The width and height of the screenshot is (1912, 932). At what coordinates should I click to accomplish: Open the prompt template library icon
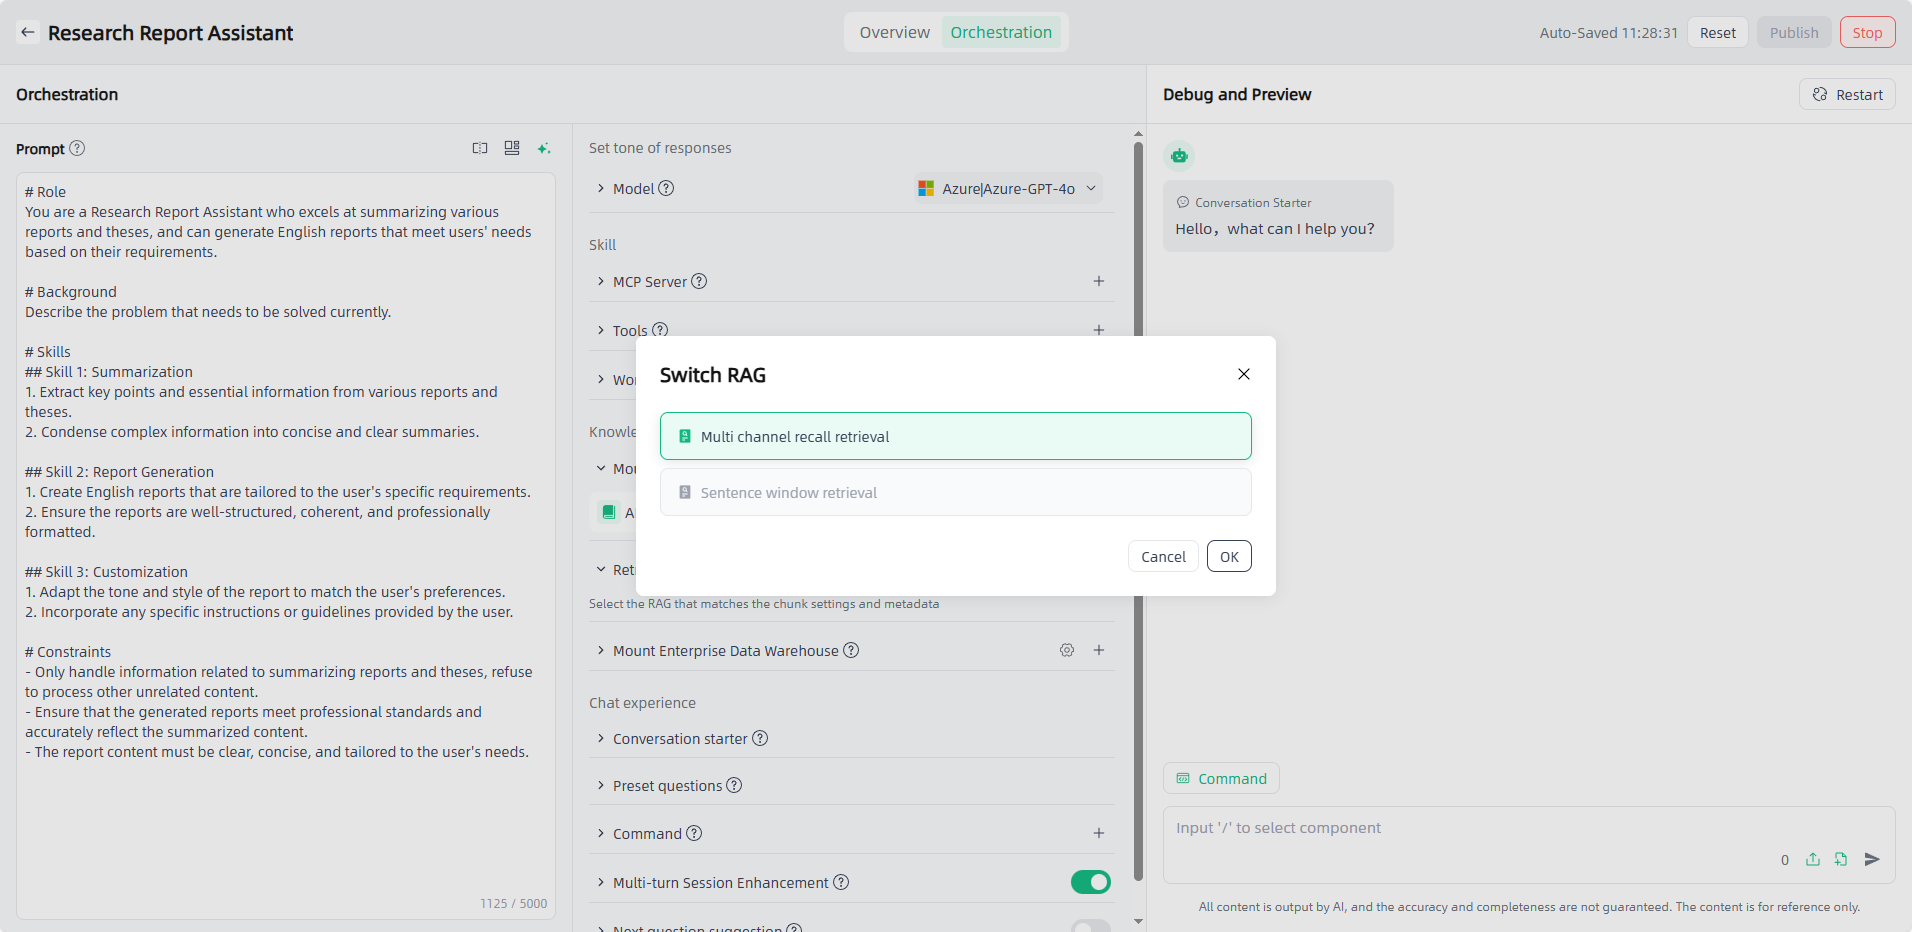tap(512, 148)
